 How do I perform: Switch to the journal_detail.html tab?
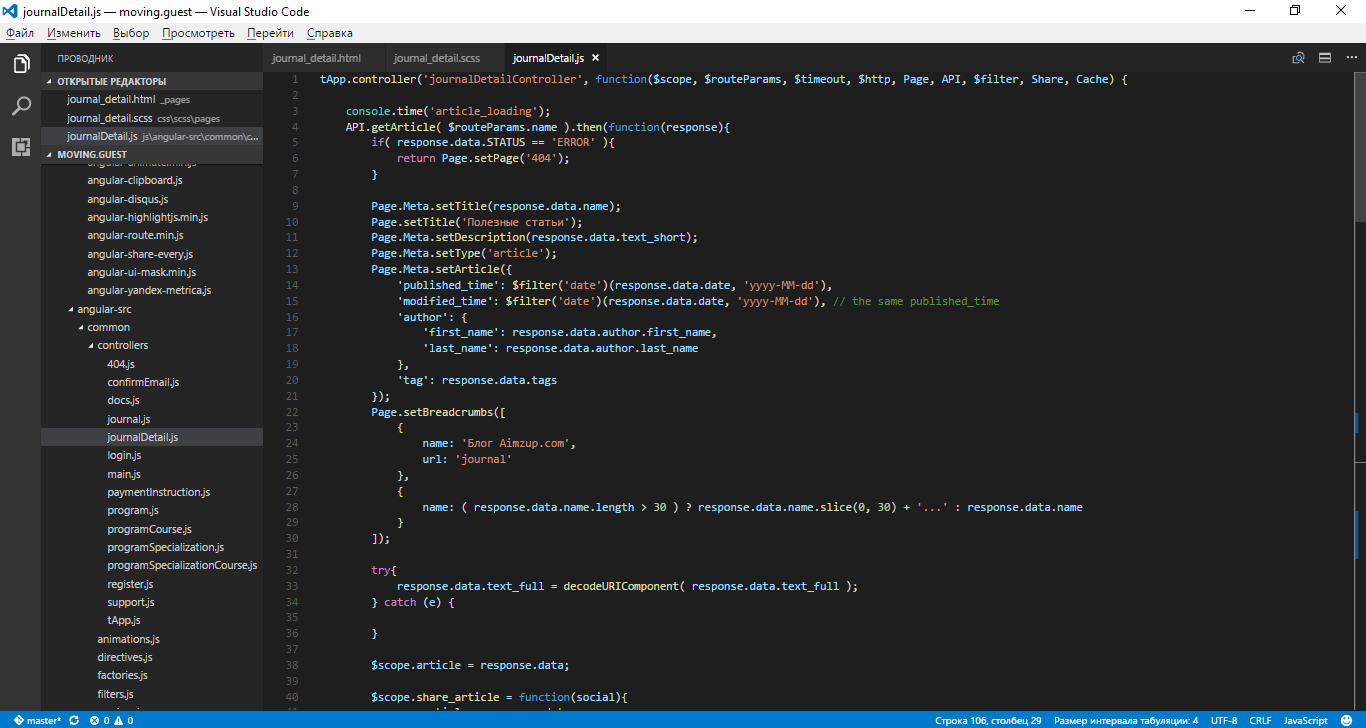[x=316, y=58]
